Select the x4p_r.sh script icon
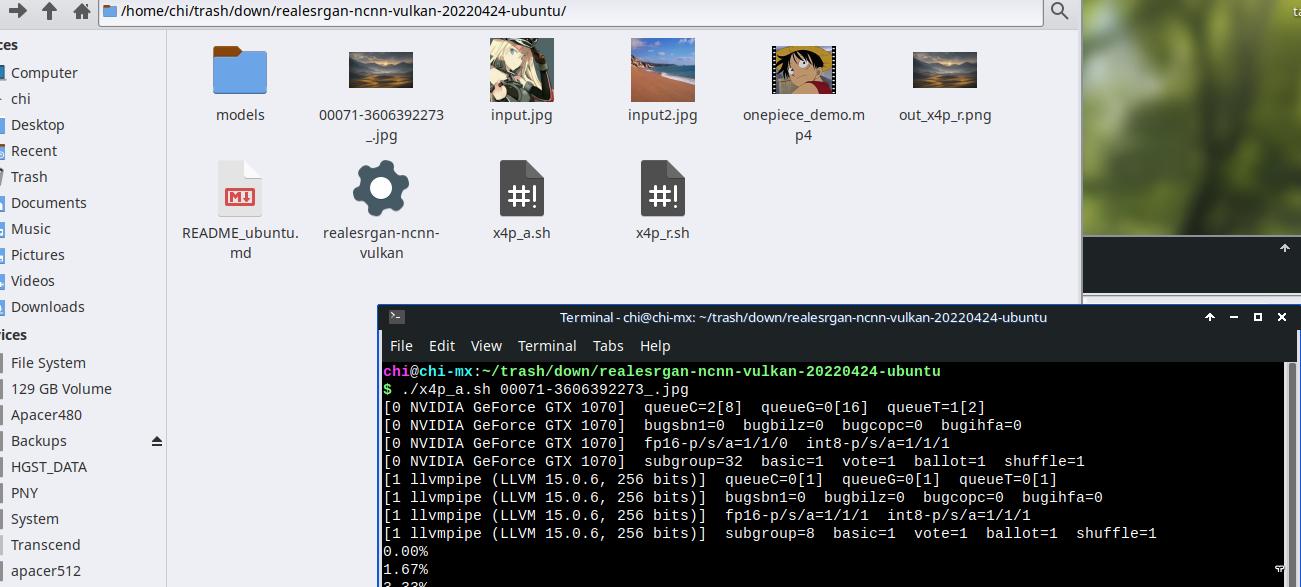1301x587 pixels. (x=663, y=189)
